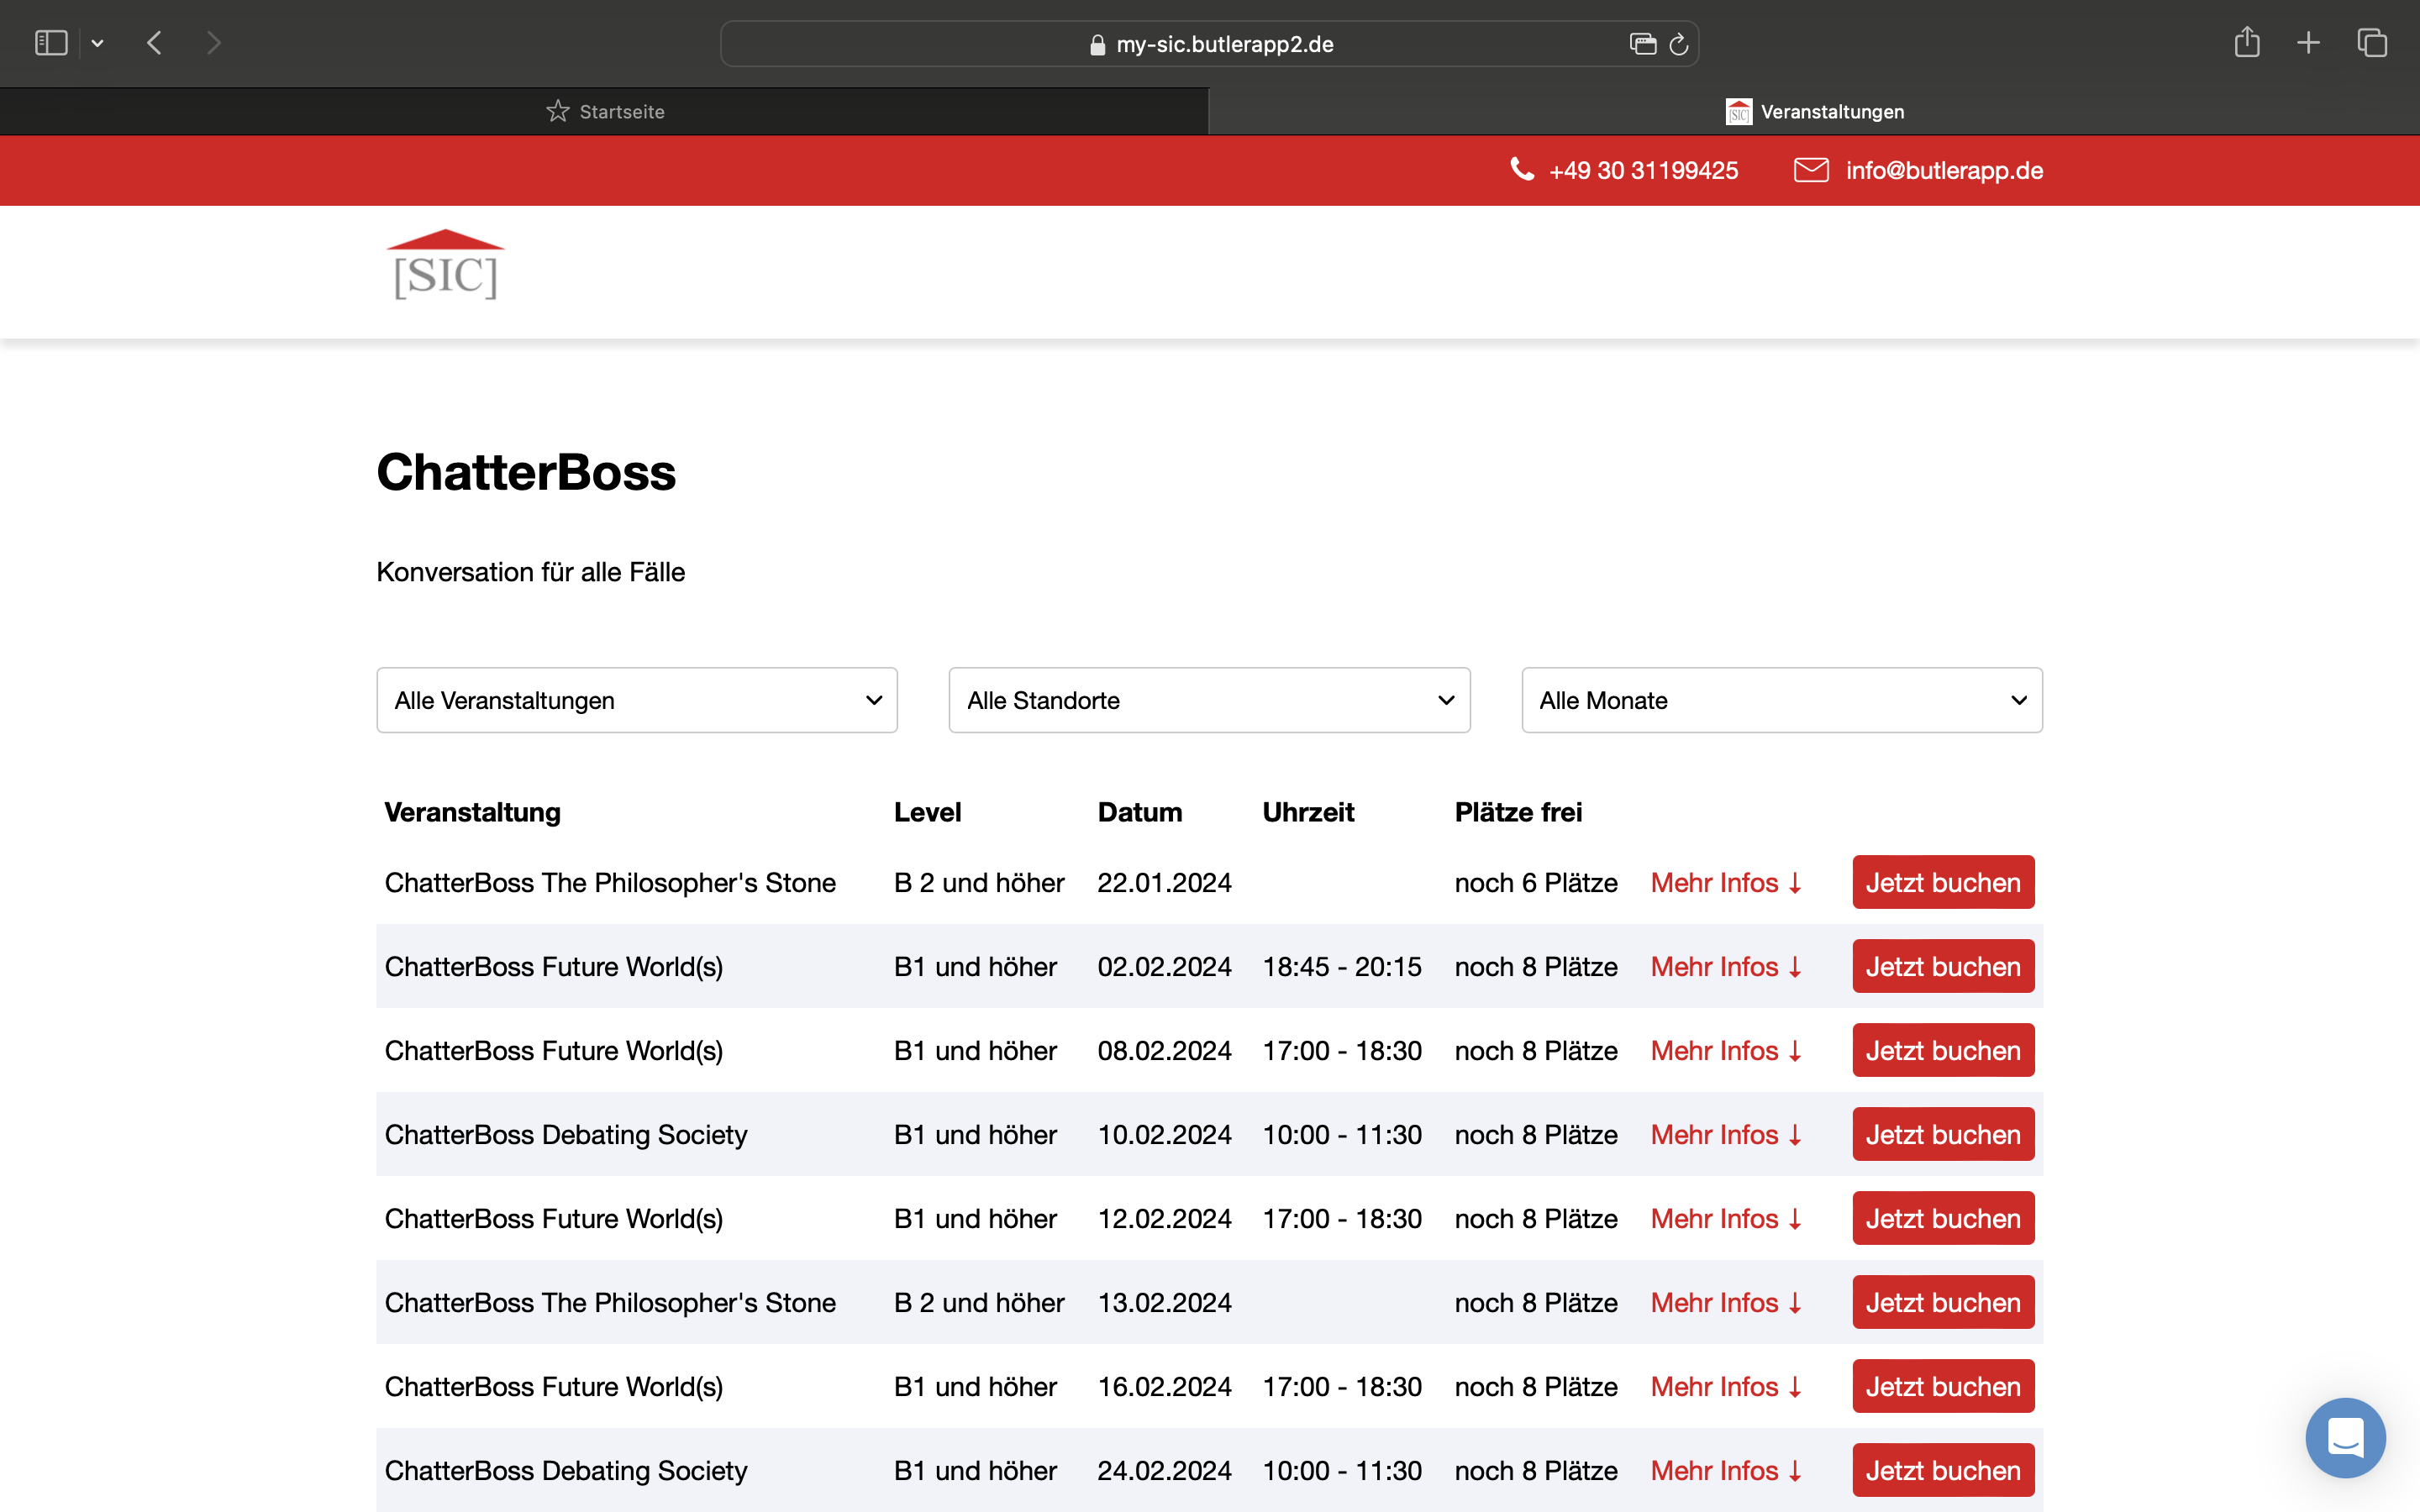Open the Alle Standorte dropdown
Screen dimensions: 2420x1512
click(1208, 700)
